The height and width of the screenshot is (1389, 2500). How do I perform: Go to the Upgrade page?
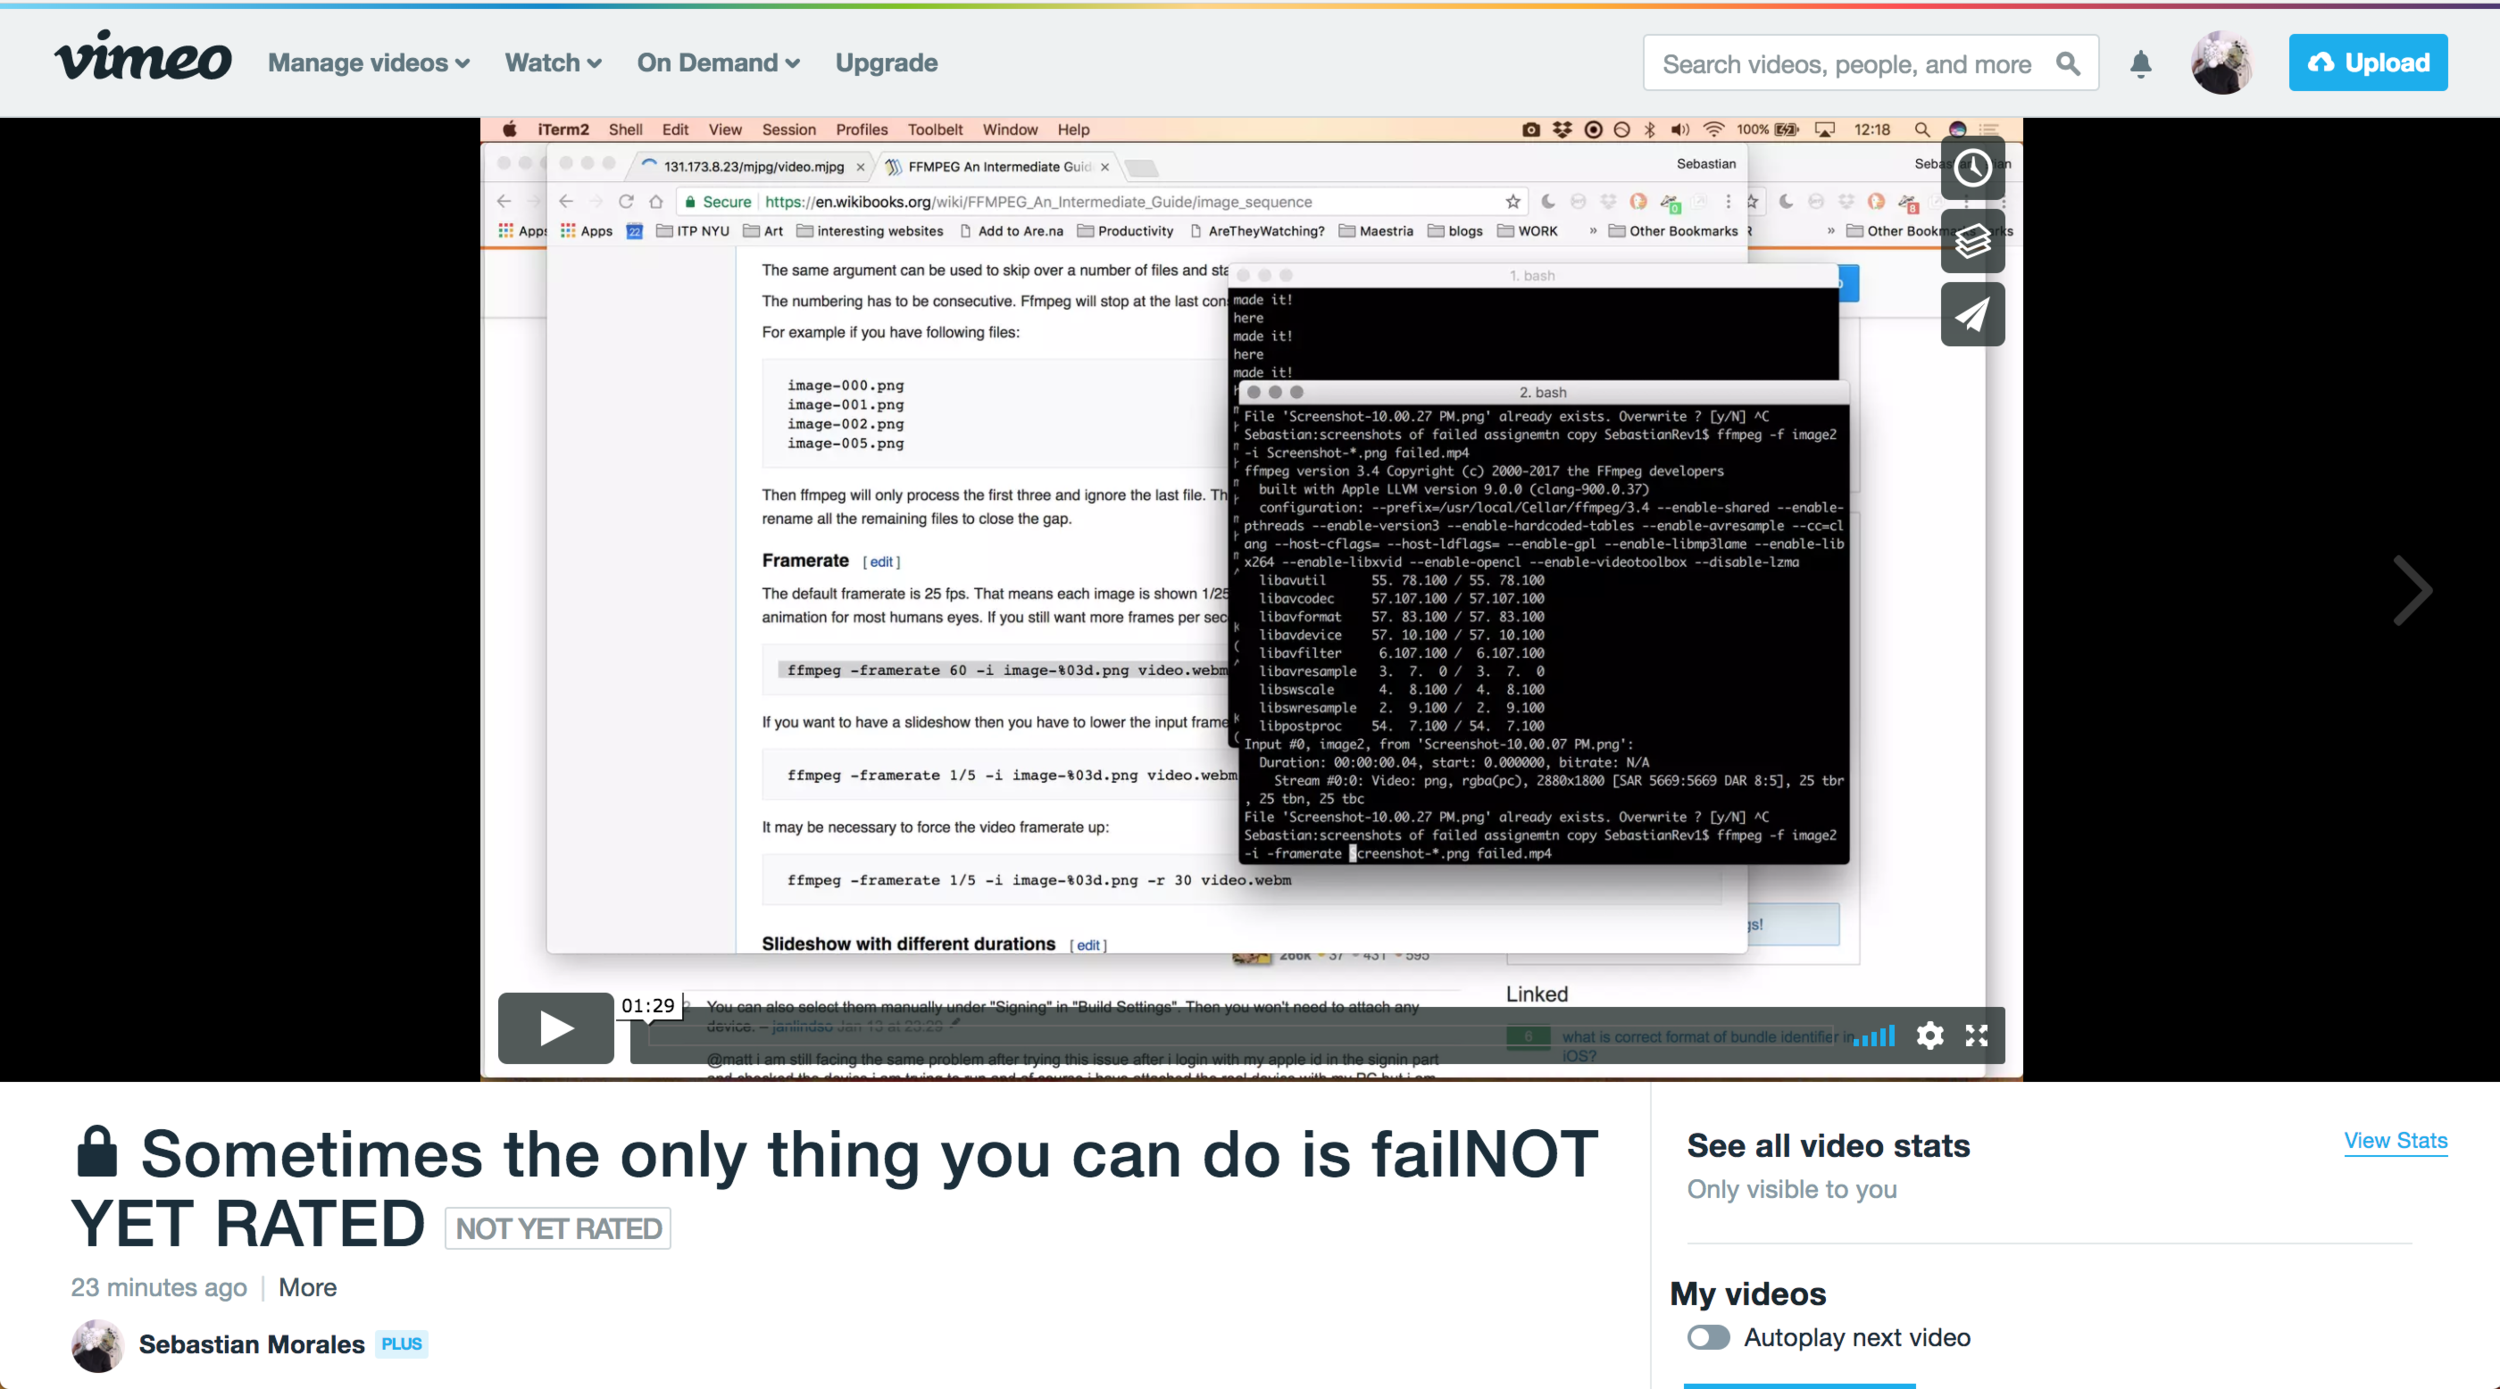coord(886,63)
